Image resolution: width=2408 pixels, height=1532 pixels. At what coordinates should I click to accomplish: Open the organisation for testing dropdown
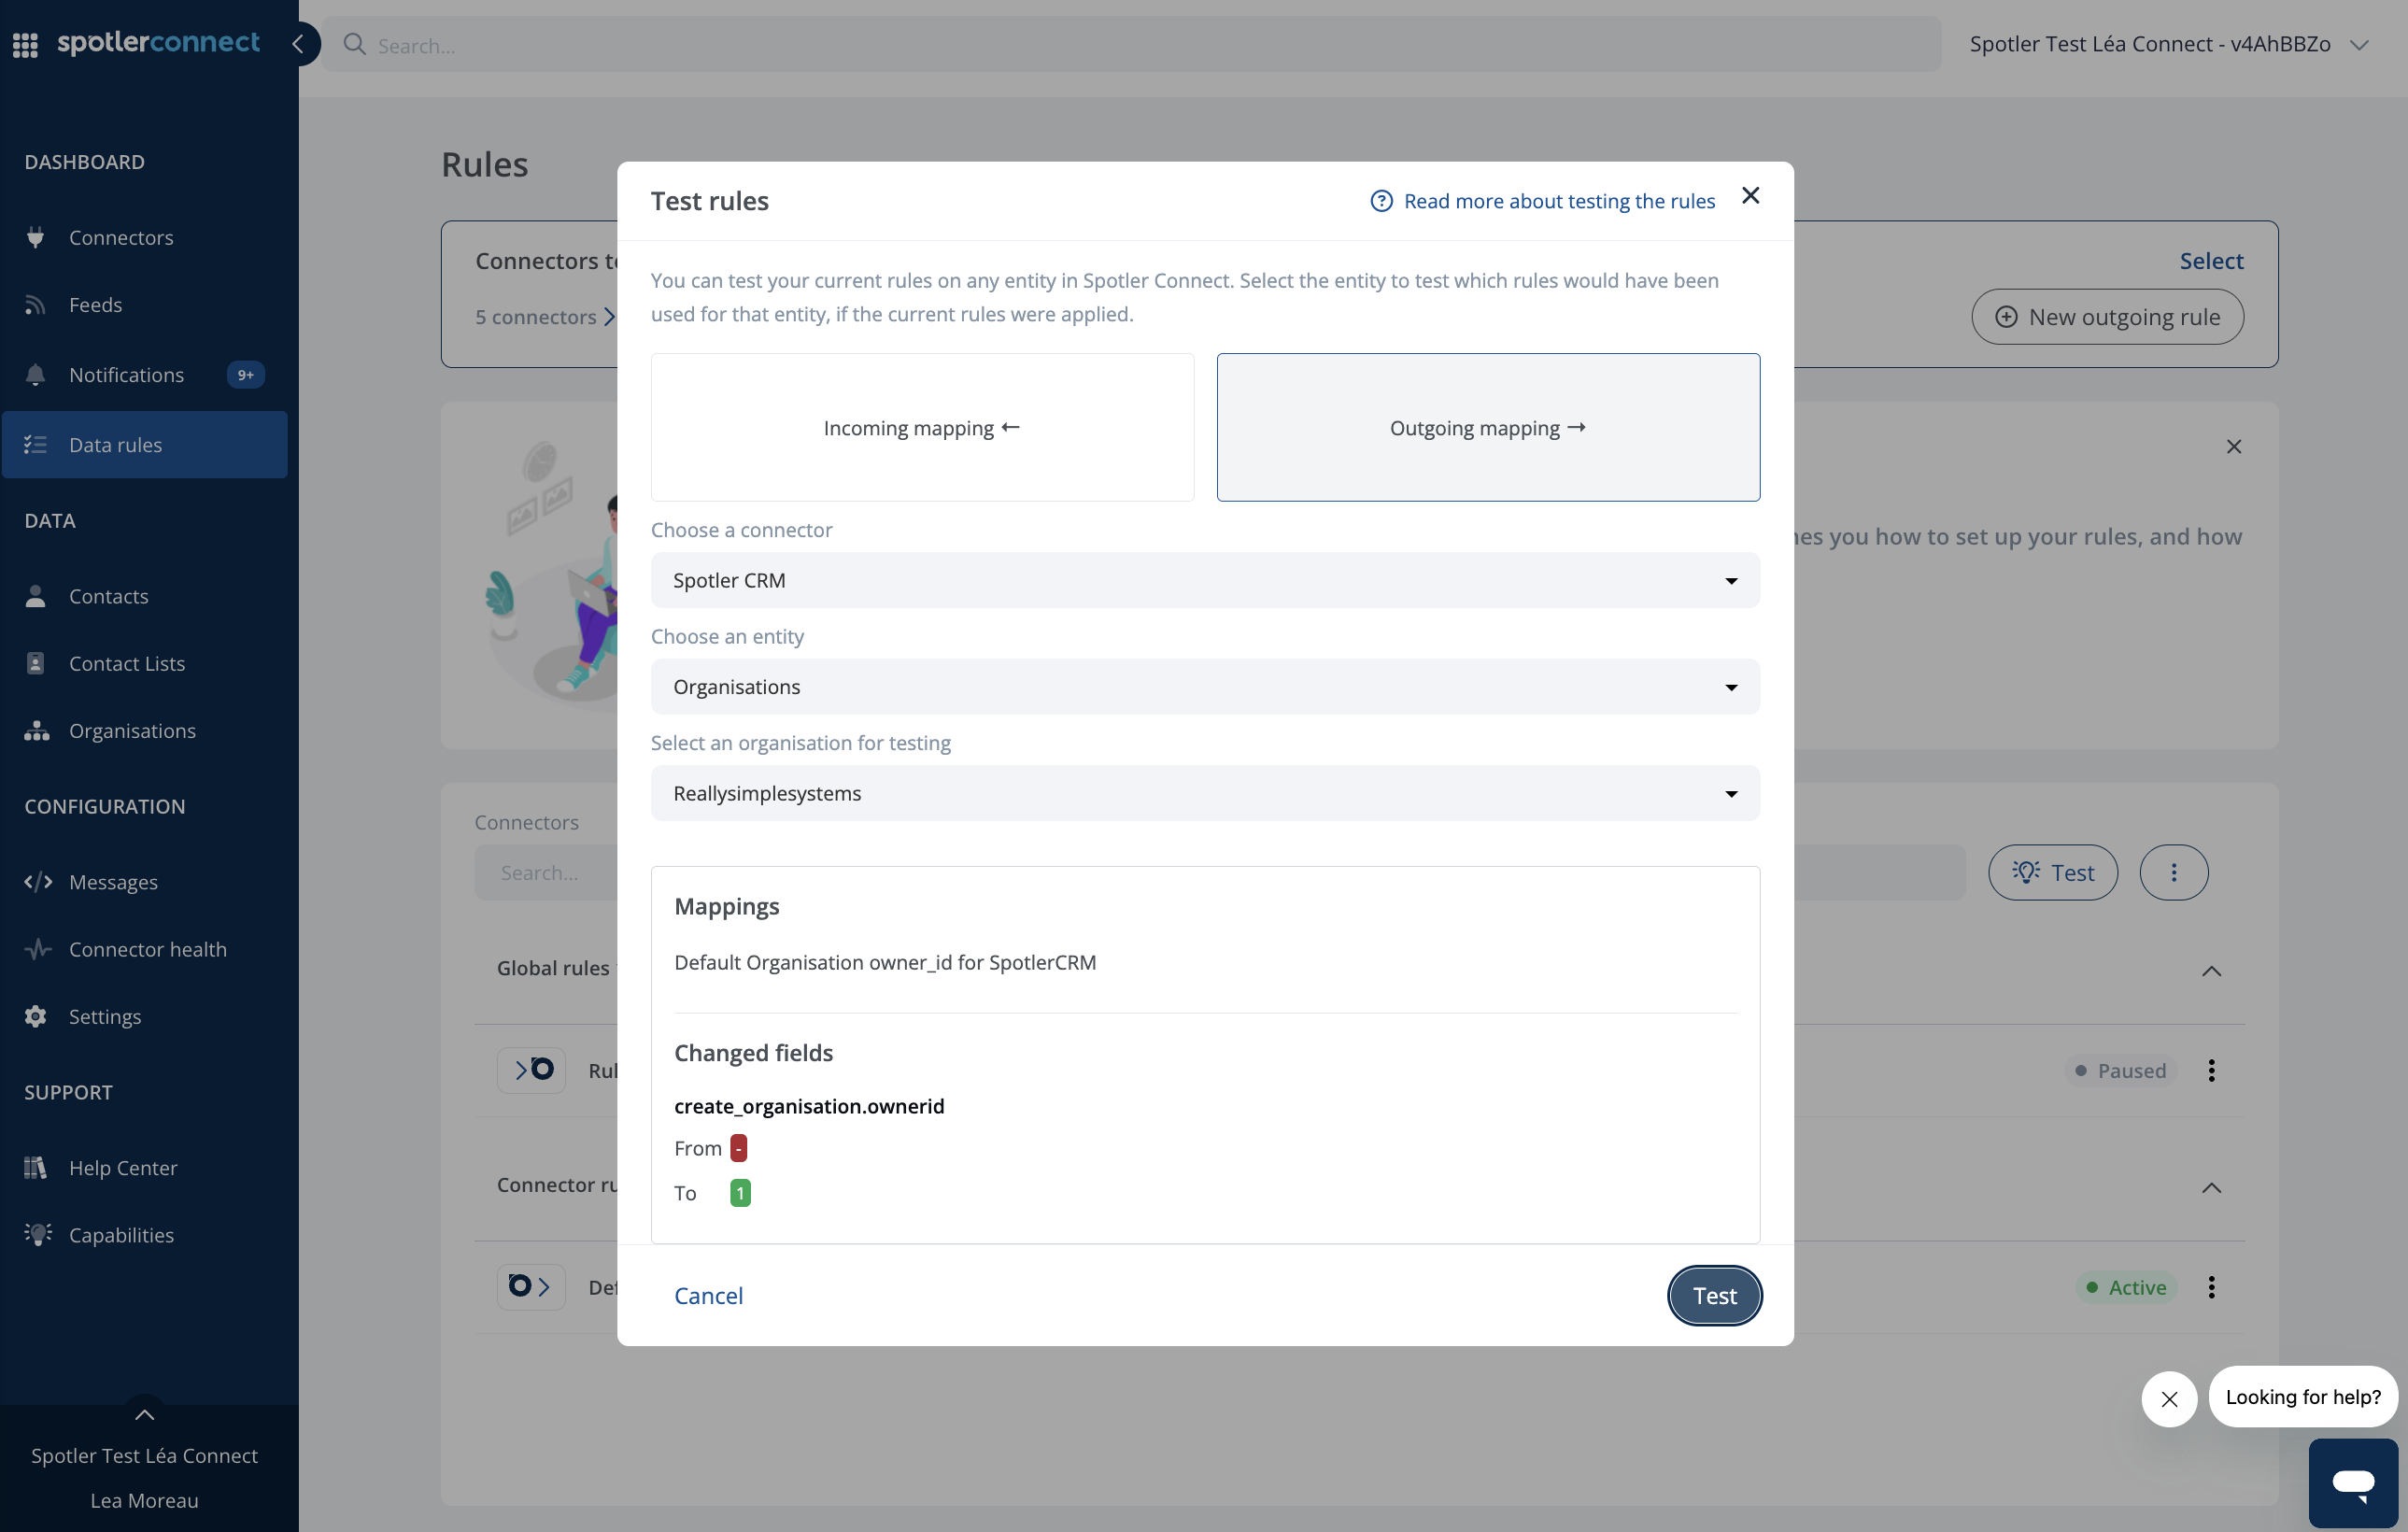[1205, 793]
